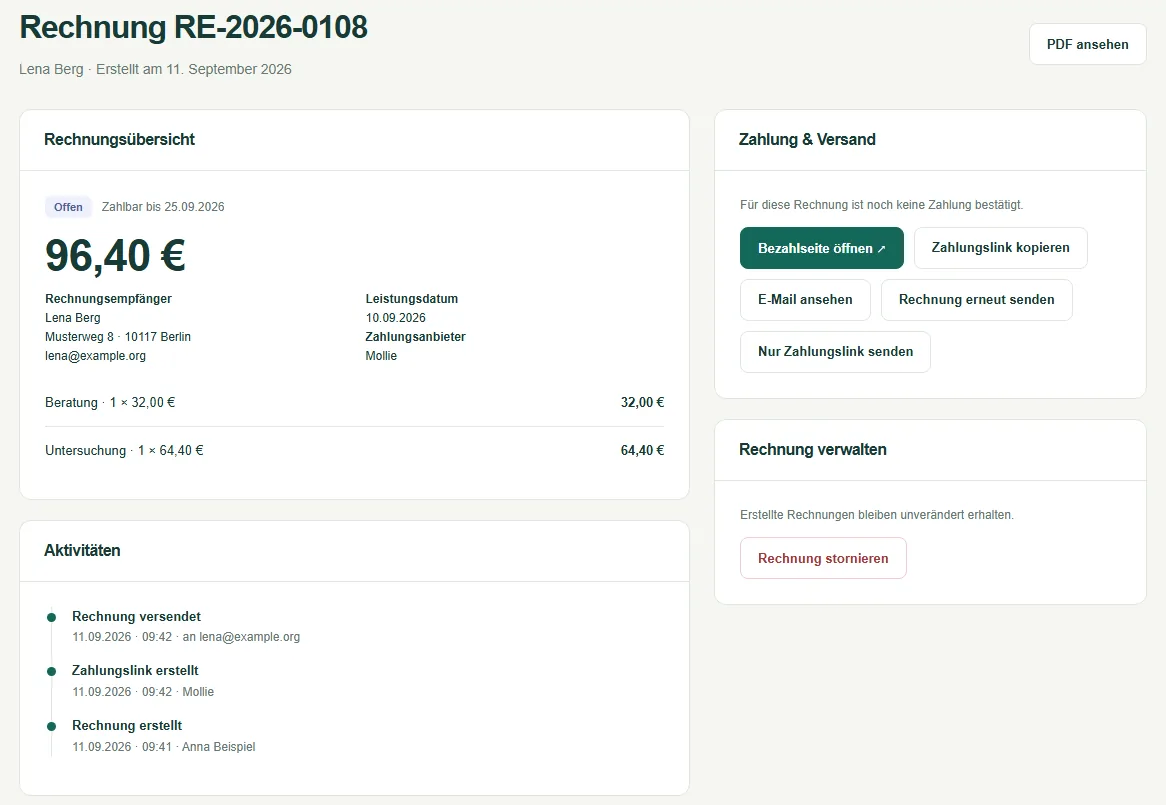Select the Beratung line item

tap(354, 402)
